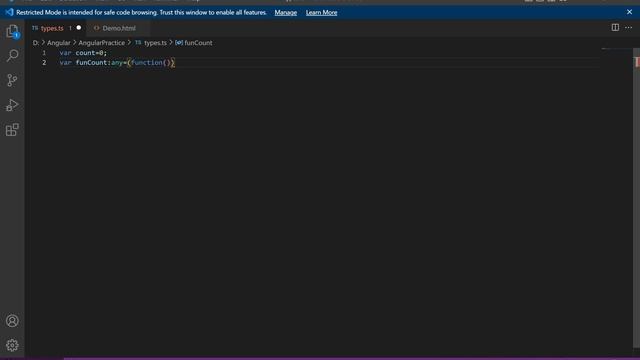The image size is (640, 360).
Task: Click unsaved dot on types.ts tab
Action: coord(79,28)
